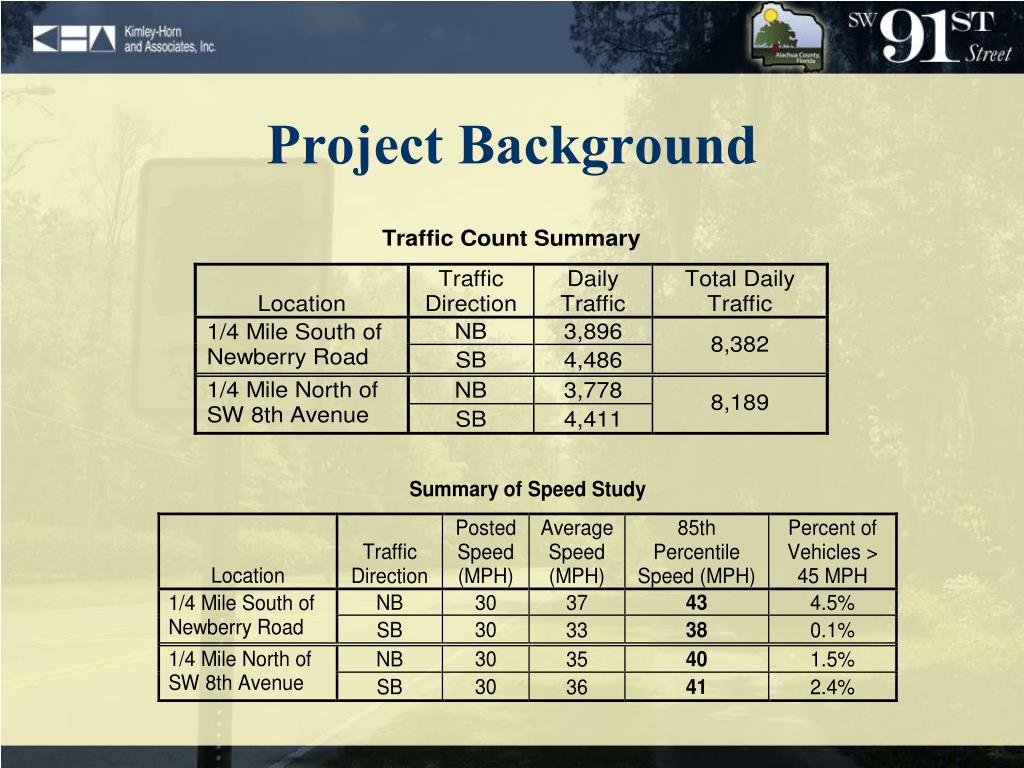This screenshot has height=768, width=1024.
Task: Select the 8,382 total daily traffic cell
Action: point(740,344)
